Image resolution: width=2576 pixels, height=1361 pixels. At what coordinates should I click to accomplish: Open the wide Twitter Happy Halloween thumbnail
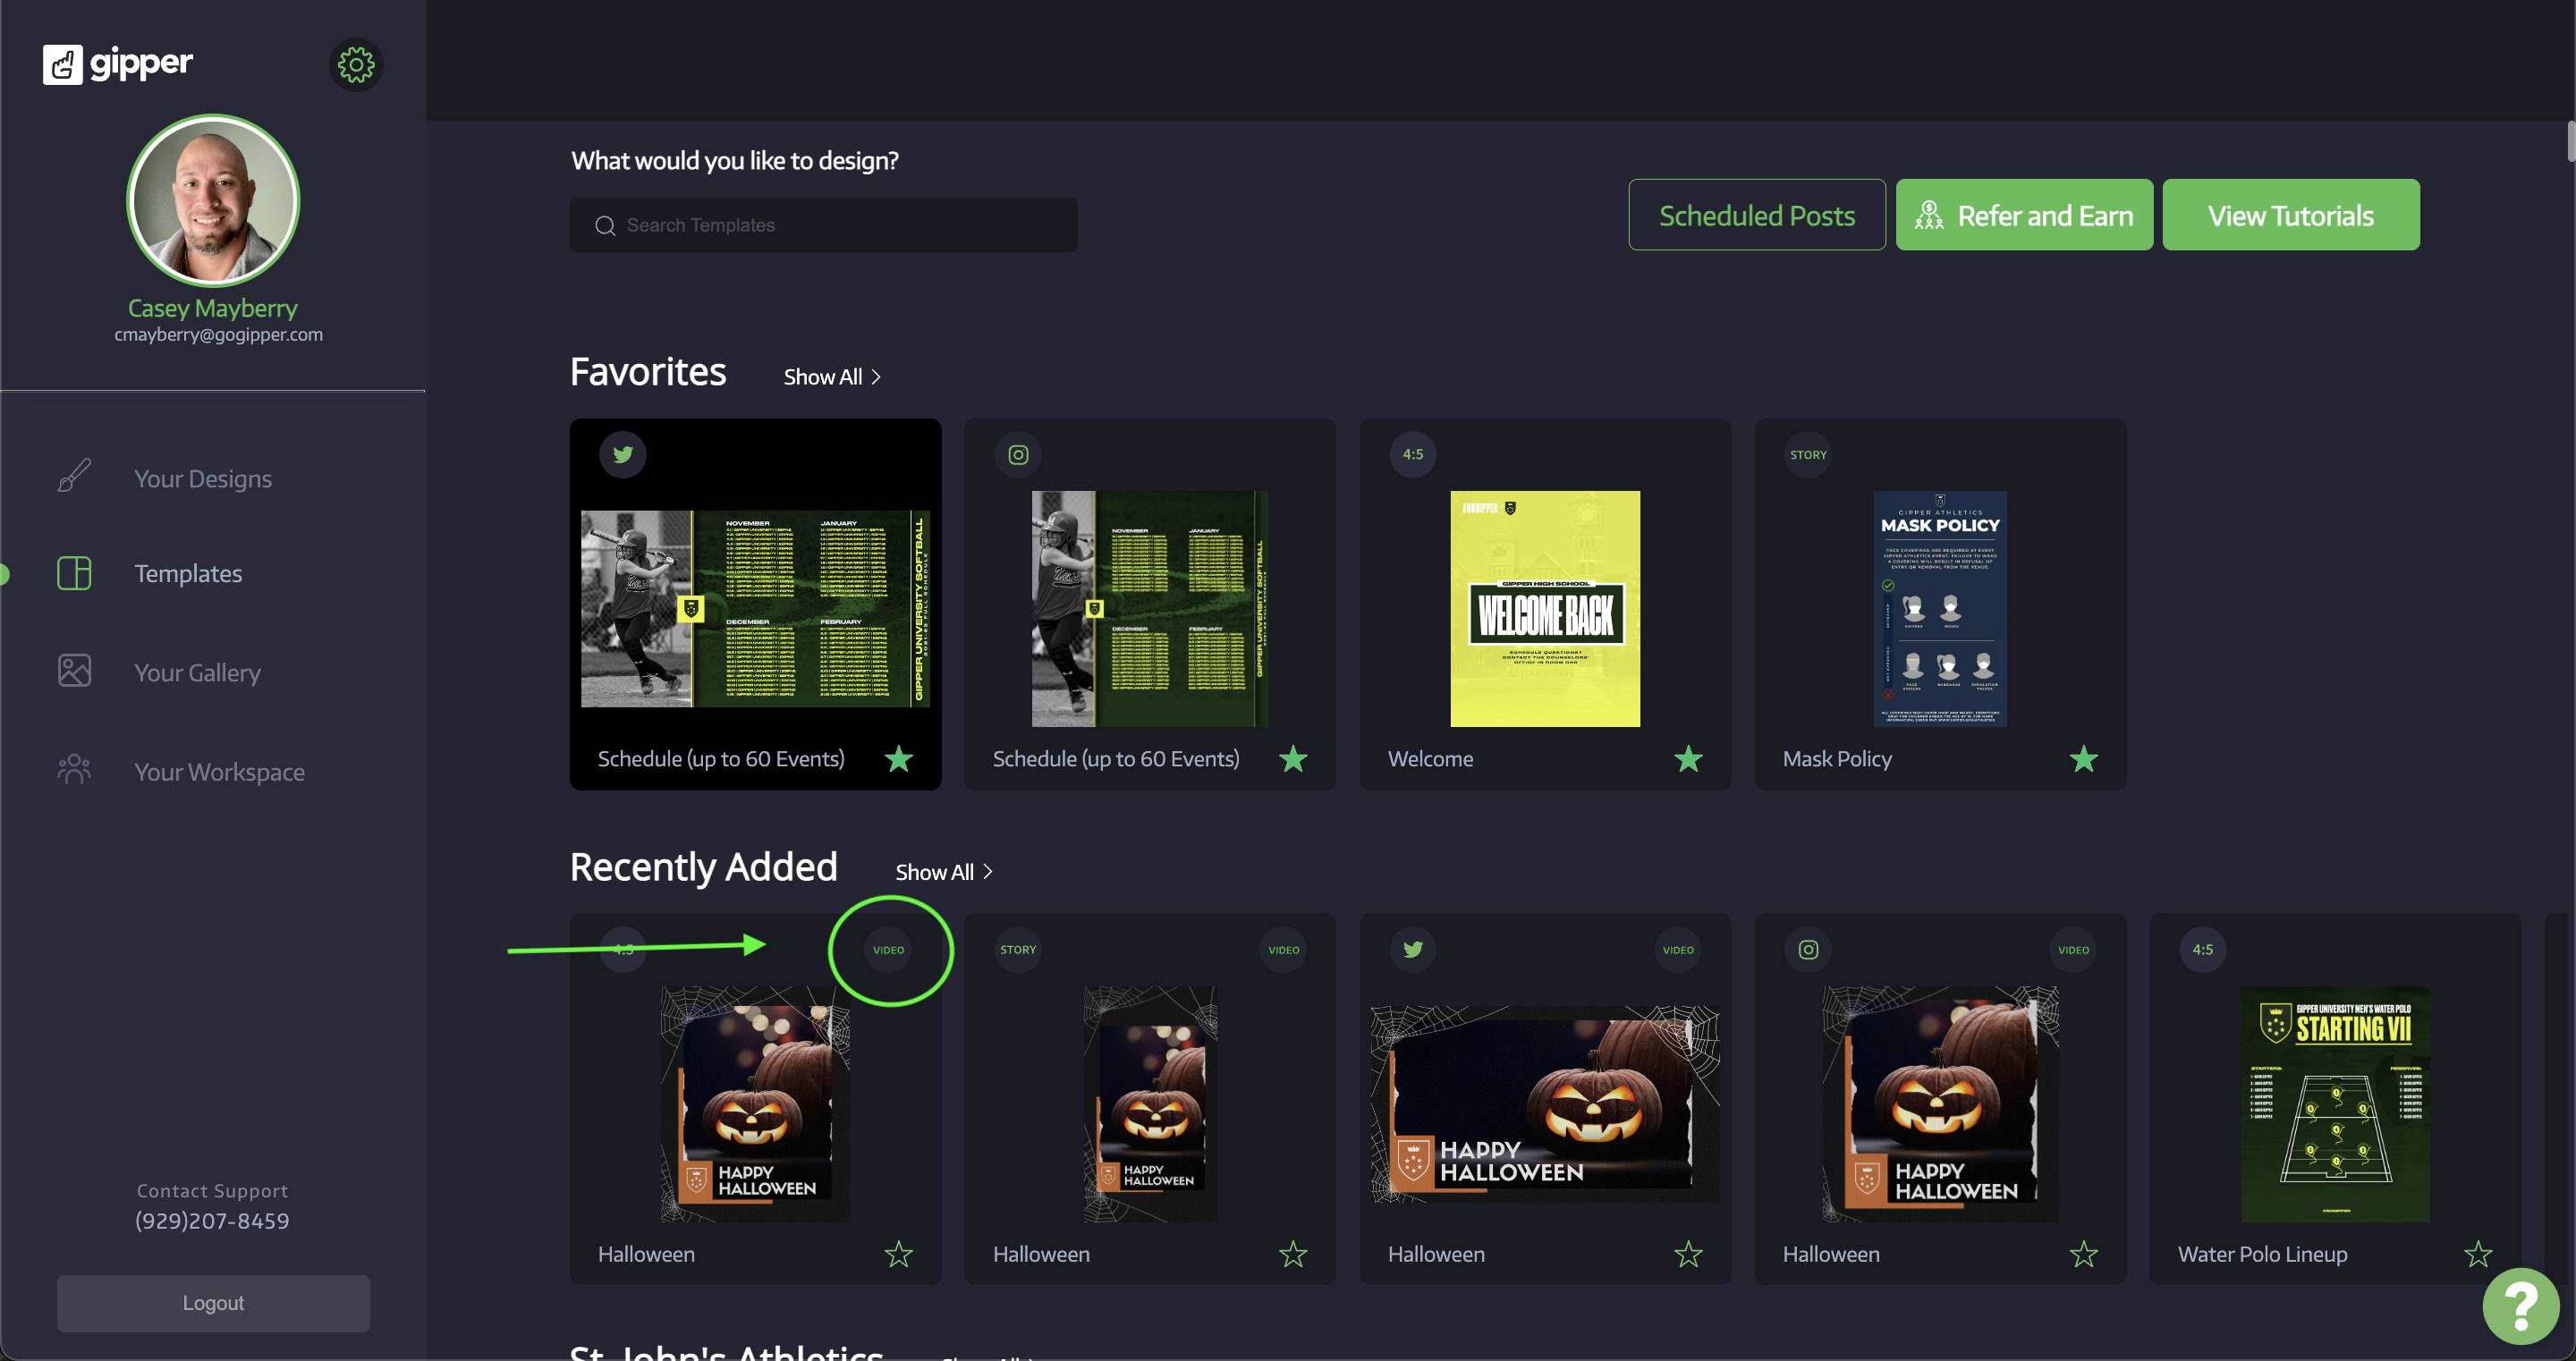[x=1545, y=1104]
